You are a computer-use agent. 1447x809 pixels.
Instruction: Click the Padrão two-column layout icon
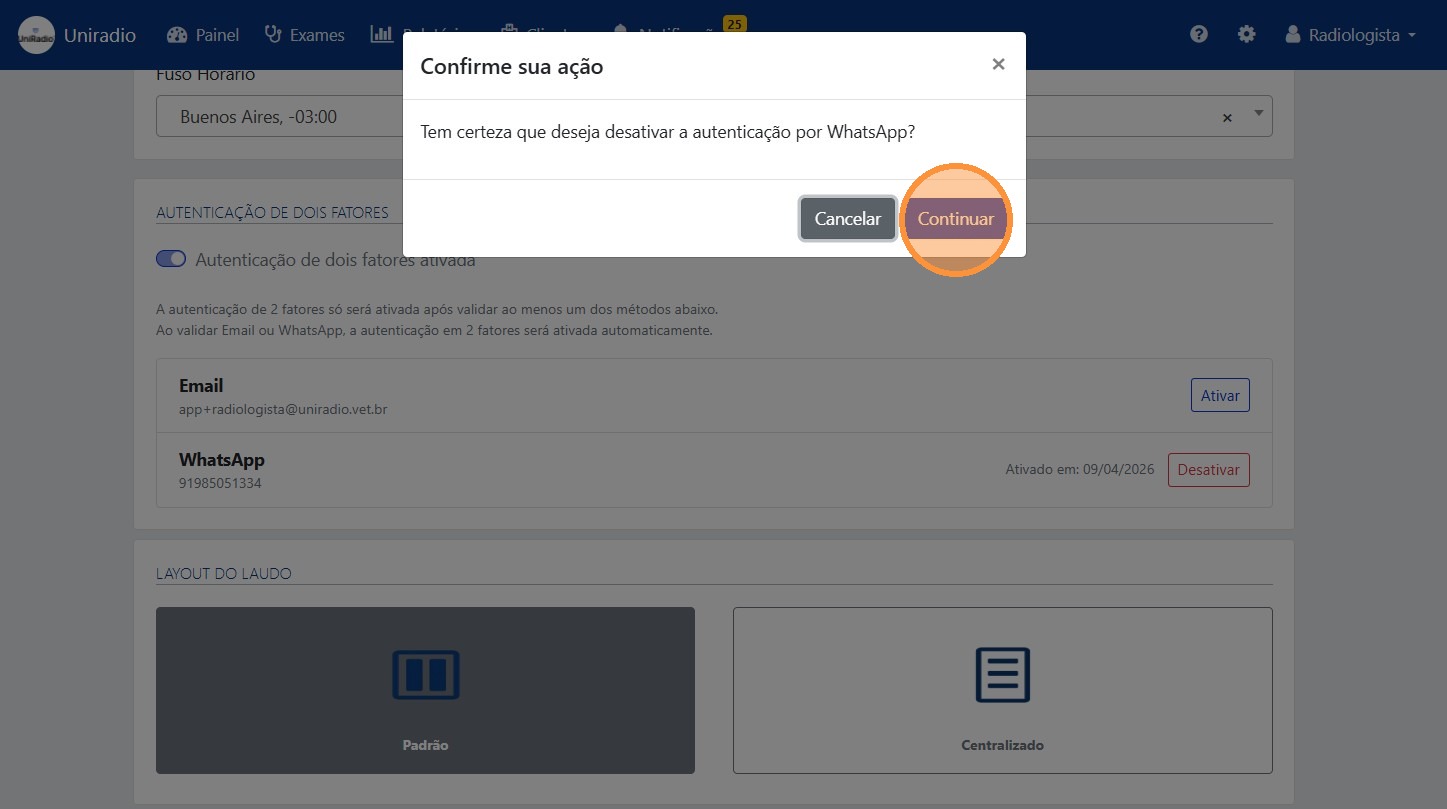tap(425, 675)
